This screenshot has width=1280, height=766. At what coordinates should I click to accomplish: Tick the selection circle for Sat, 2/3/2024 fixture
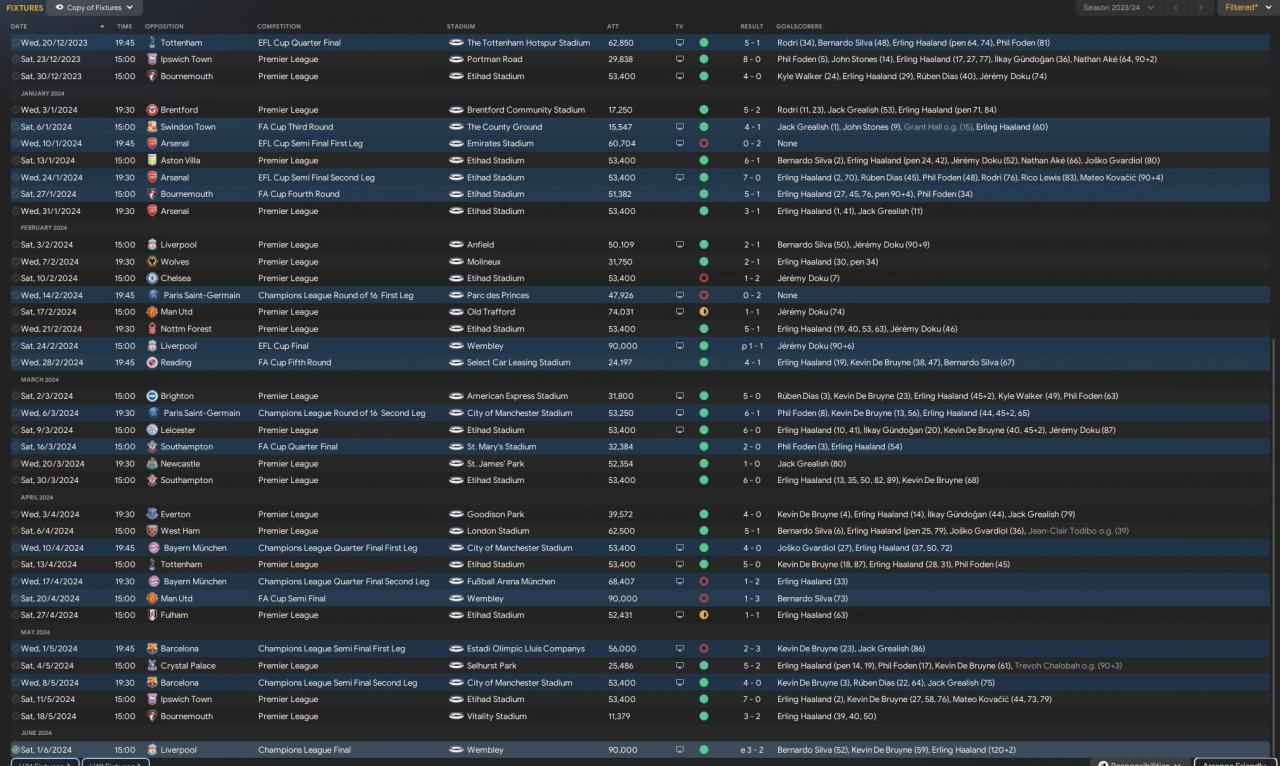(15, 396)
